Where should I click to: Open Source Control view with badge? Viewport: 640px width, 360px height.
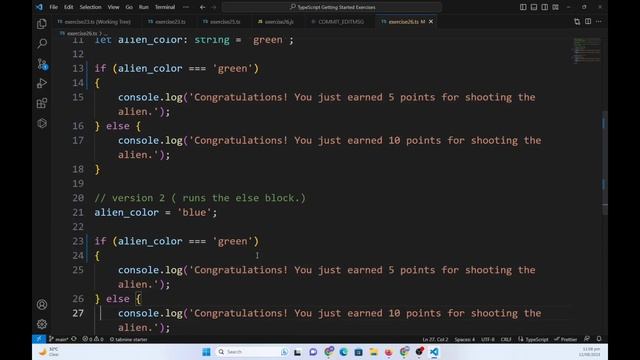[x=42, y=64]
